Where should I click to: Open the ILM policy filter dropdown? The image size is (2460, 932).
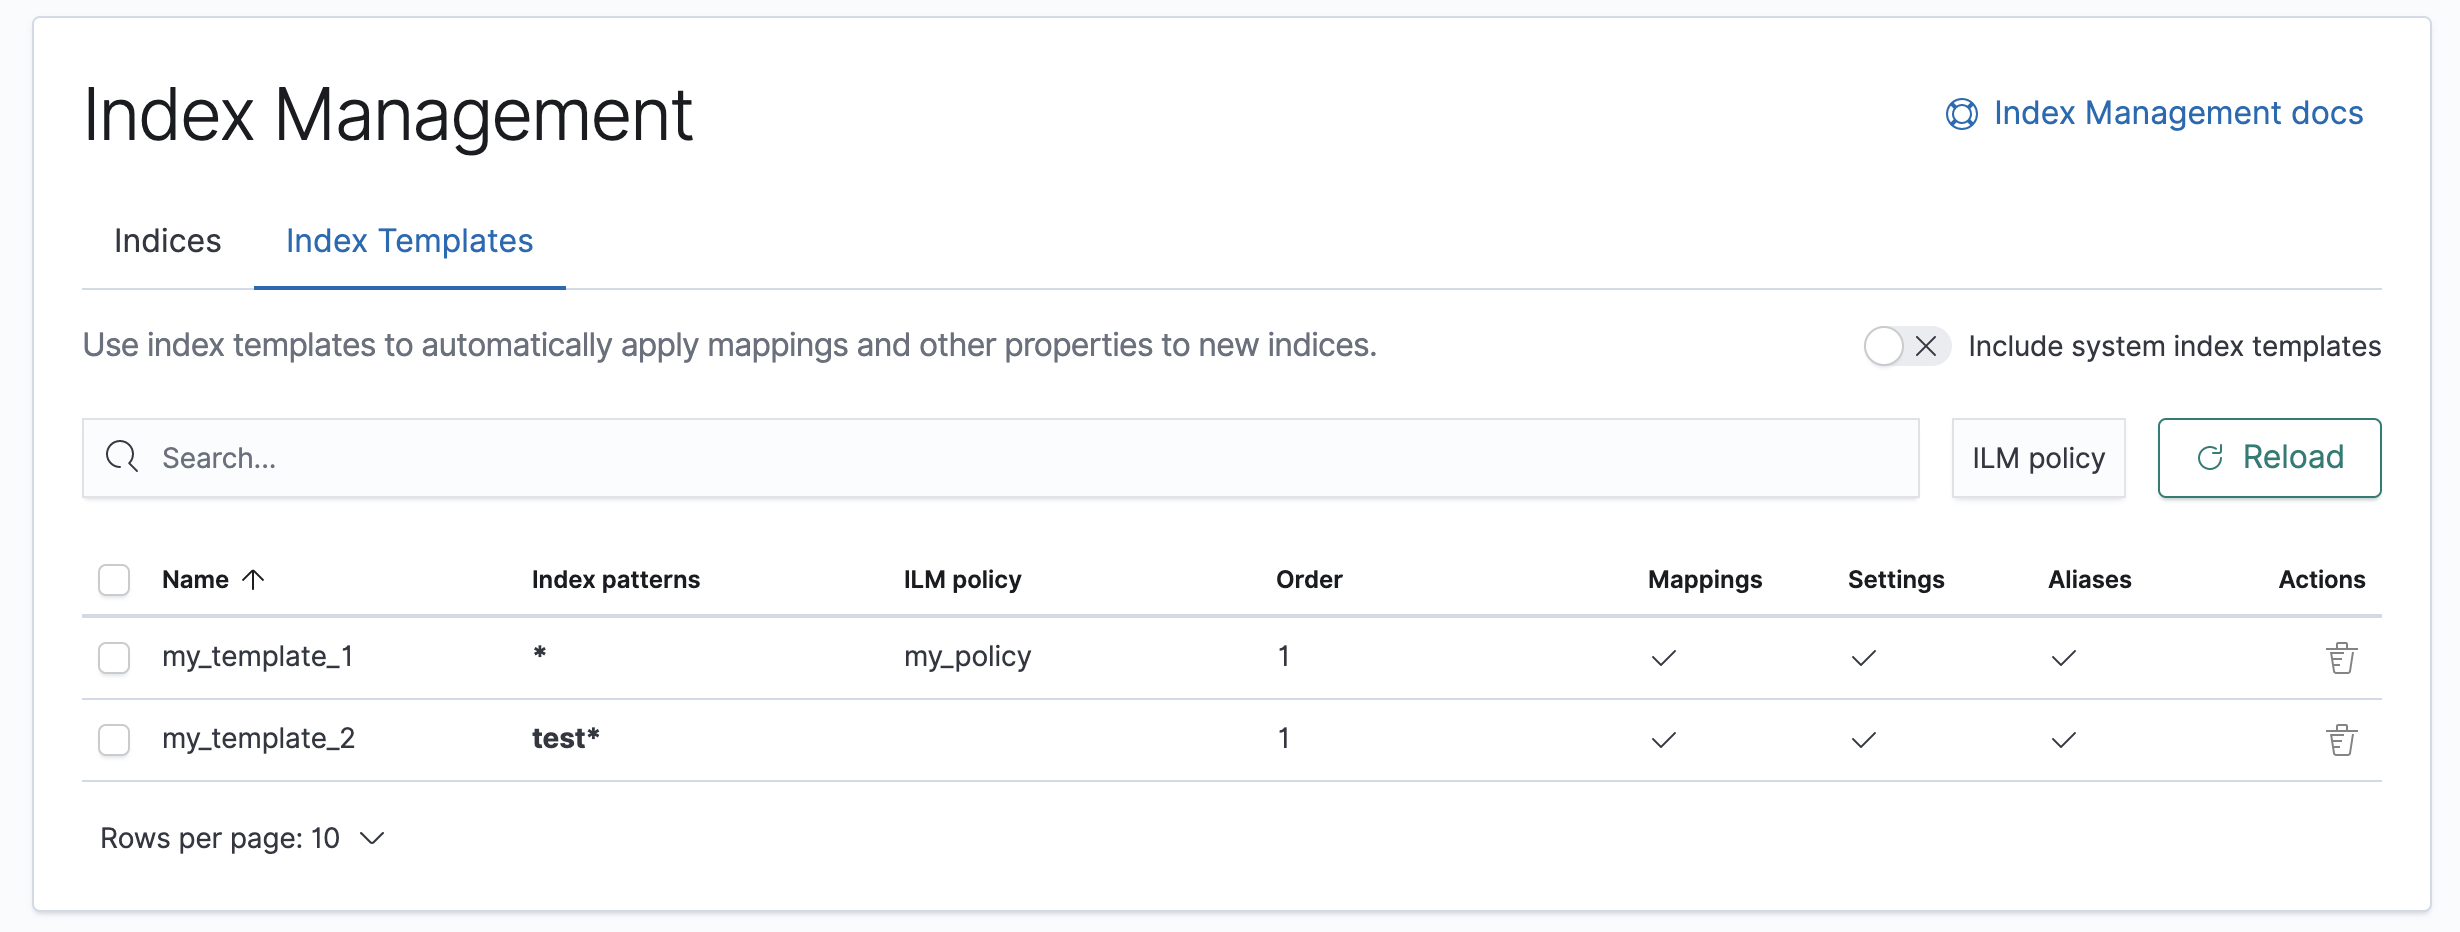pos(2038,458)
